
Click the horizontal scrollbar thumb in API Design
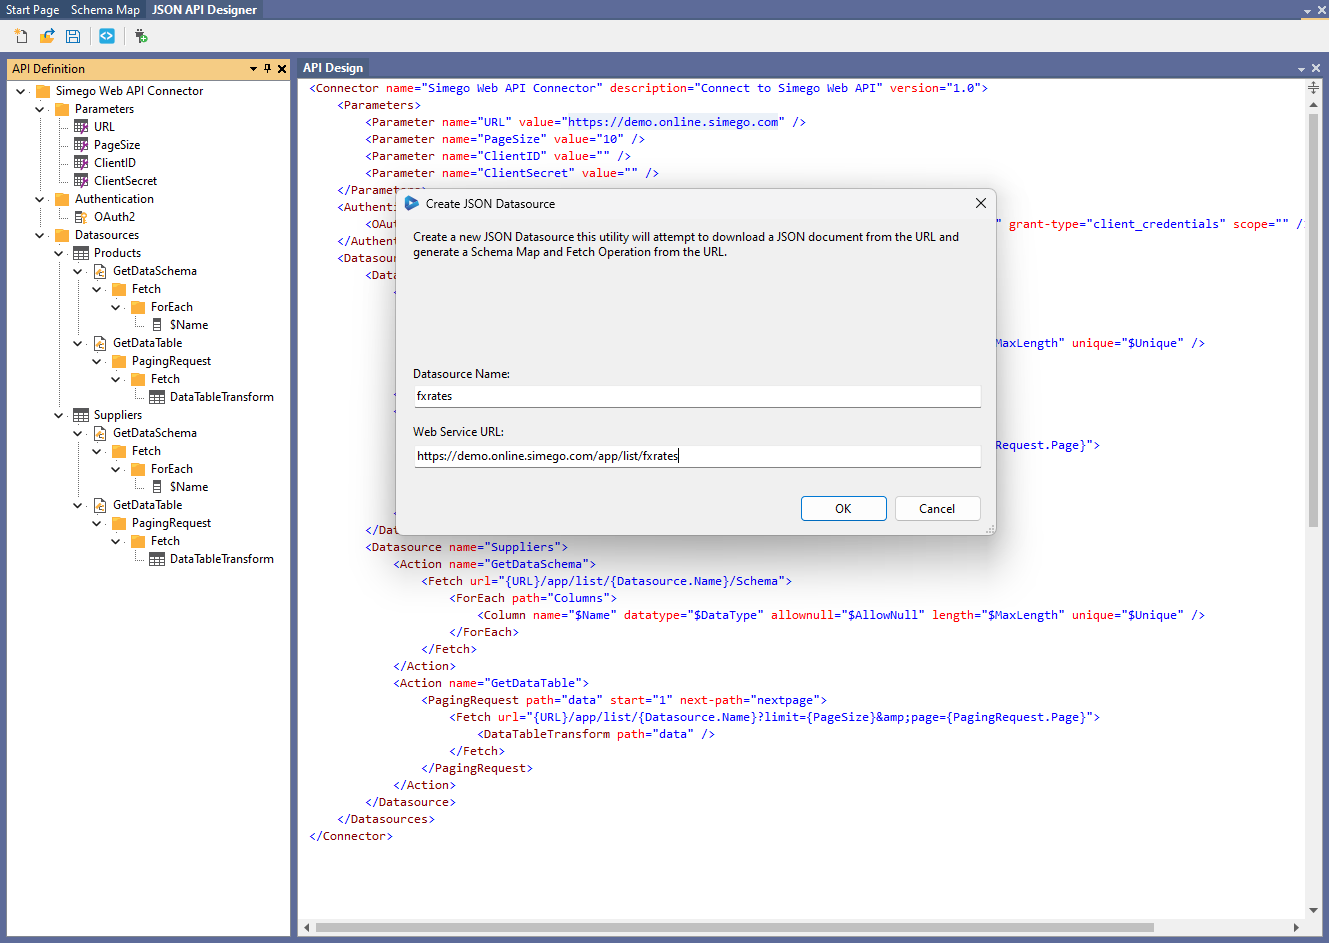pyautogui.click(x=735, y=927)
